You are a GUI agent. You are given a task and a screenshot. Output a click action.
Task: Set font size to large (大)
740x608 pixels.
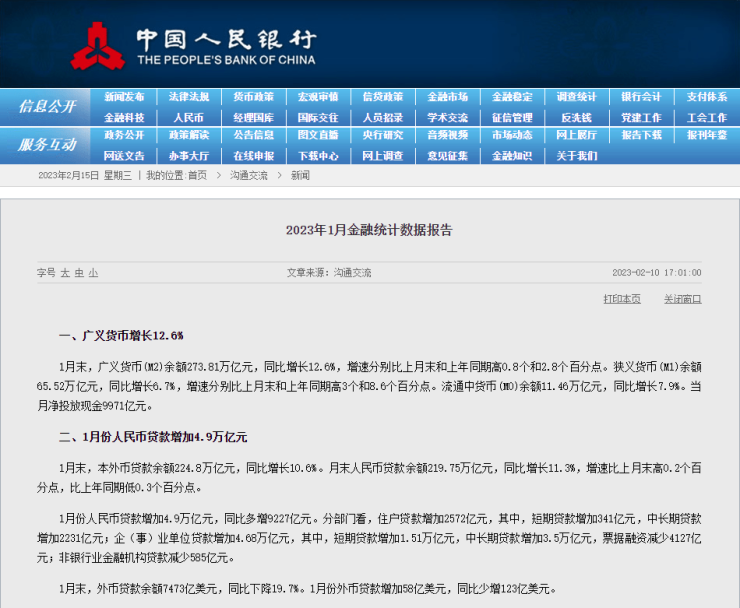pos(65,272)
